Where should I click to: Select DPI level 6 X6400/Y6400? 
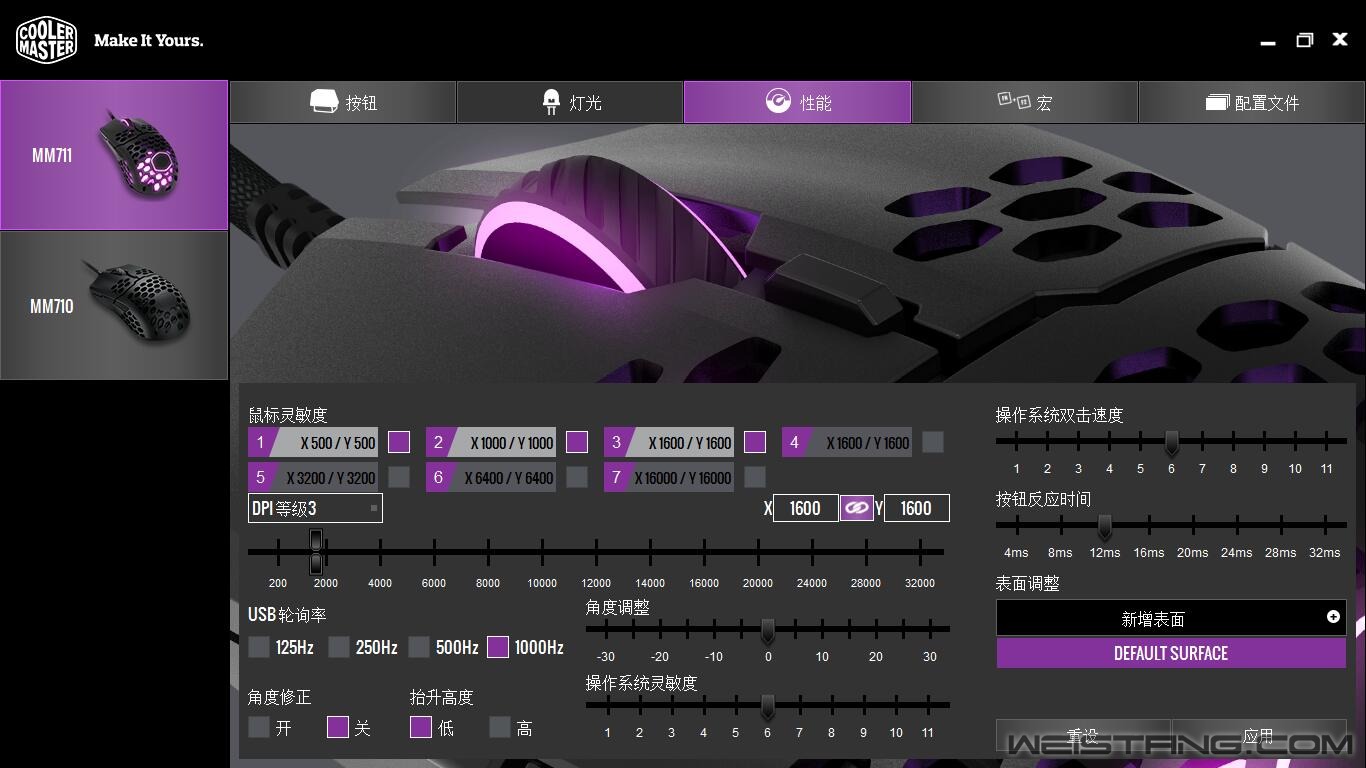pyautogui.click(x=491, y=477)
